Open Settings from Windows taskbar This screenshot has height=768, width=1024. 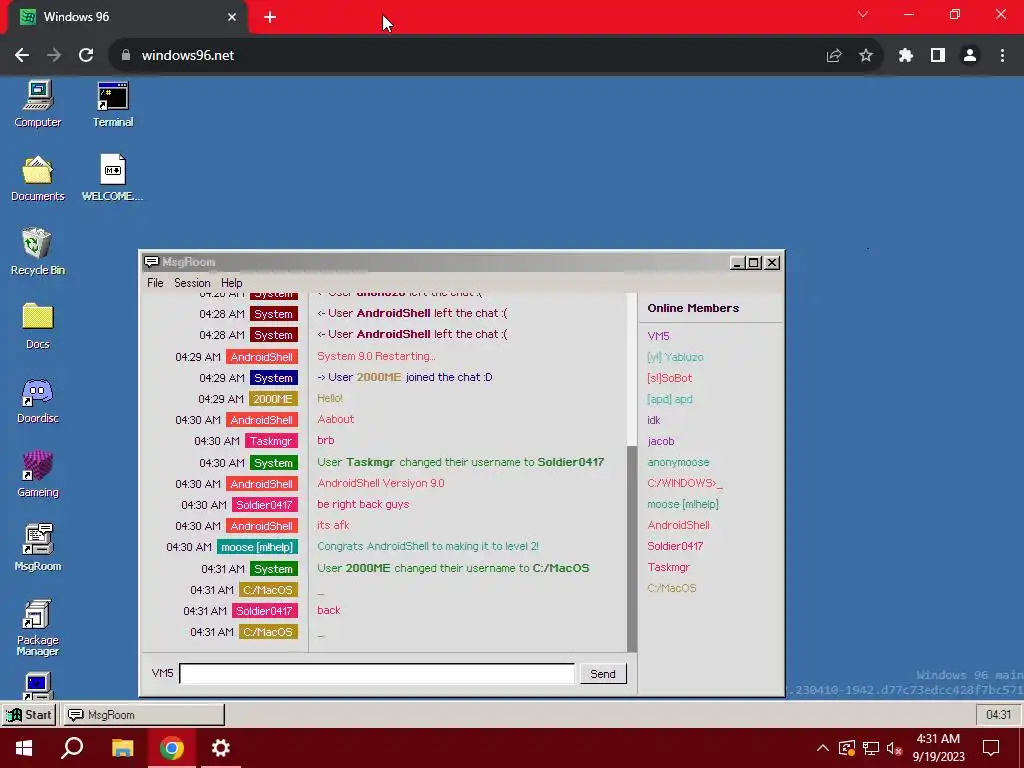tap(221, 748)
